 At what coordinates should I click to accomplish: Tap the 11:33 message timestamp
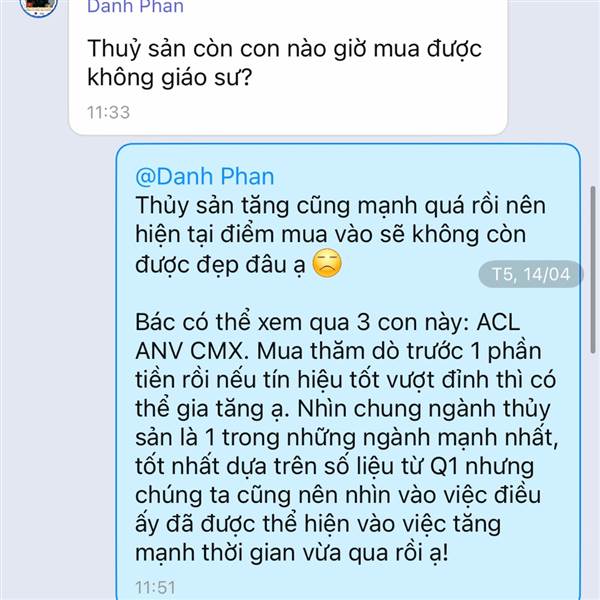(x=109, y=112)
